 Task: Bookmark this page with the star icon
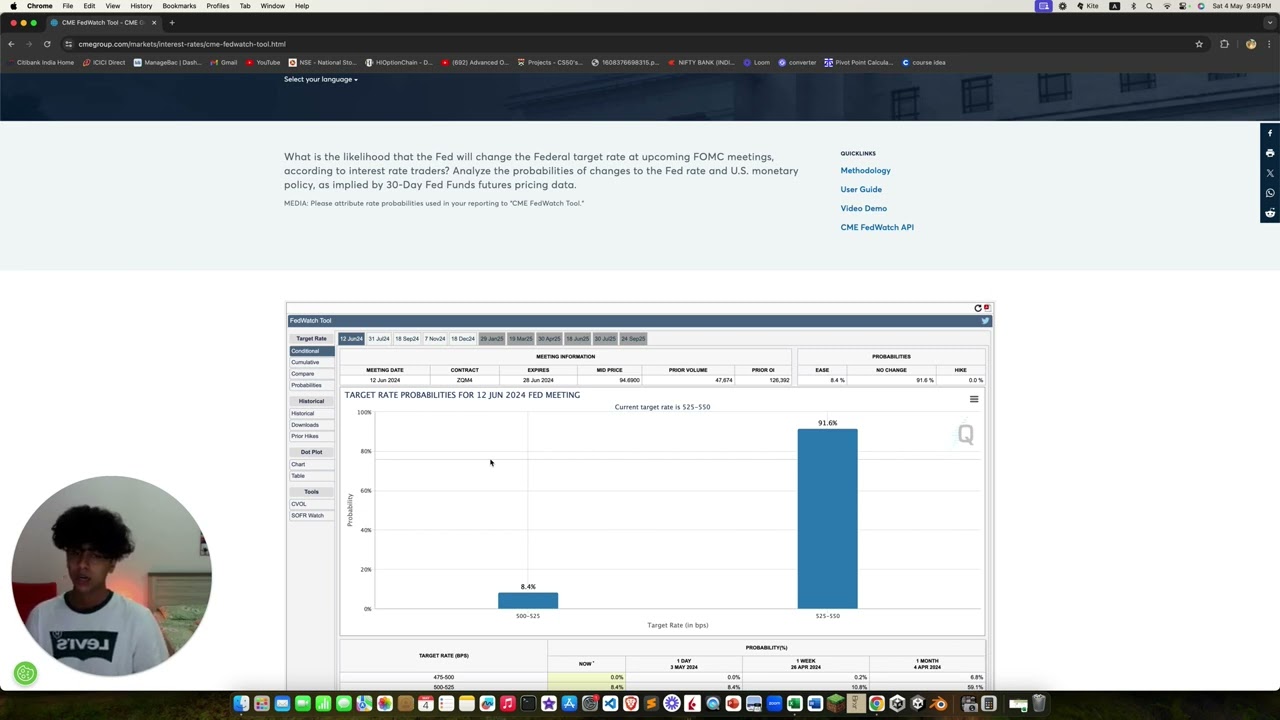click(x=1199, y=44)
